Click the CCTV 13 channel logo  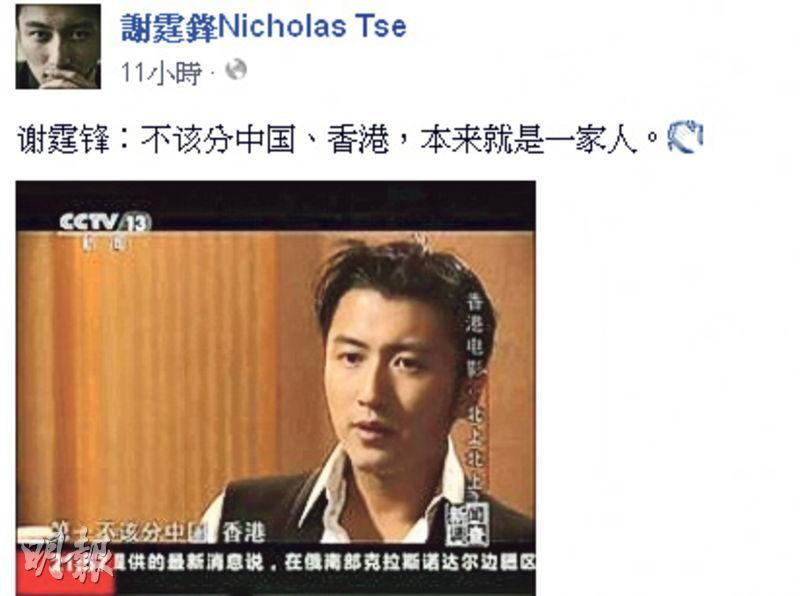tap(105, 222)
